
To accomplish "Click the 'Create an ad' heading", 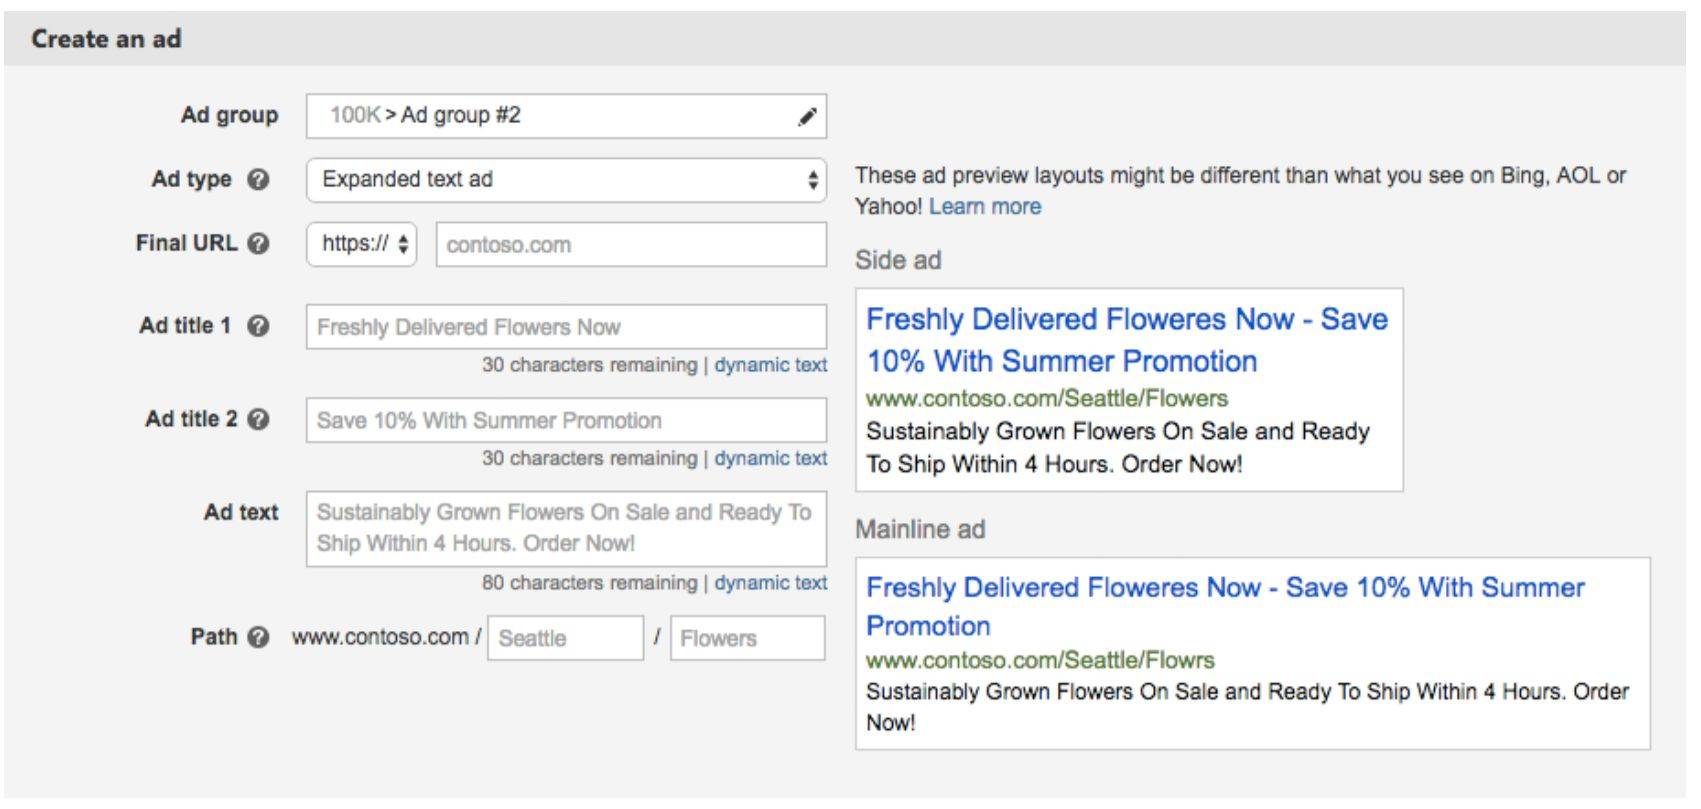I will (x=106, y=39).
